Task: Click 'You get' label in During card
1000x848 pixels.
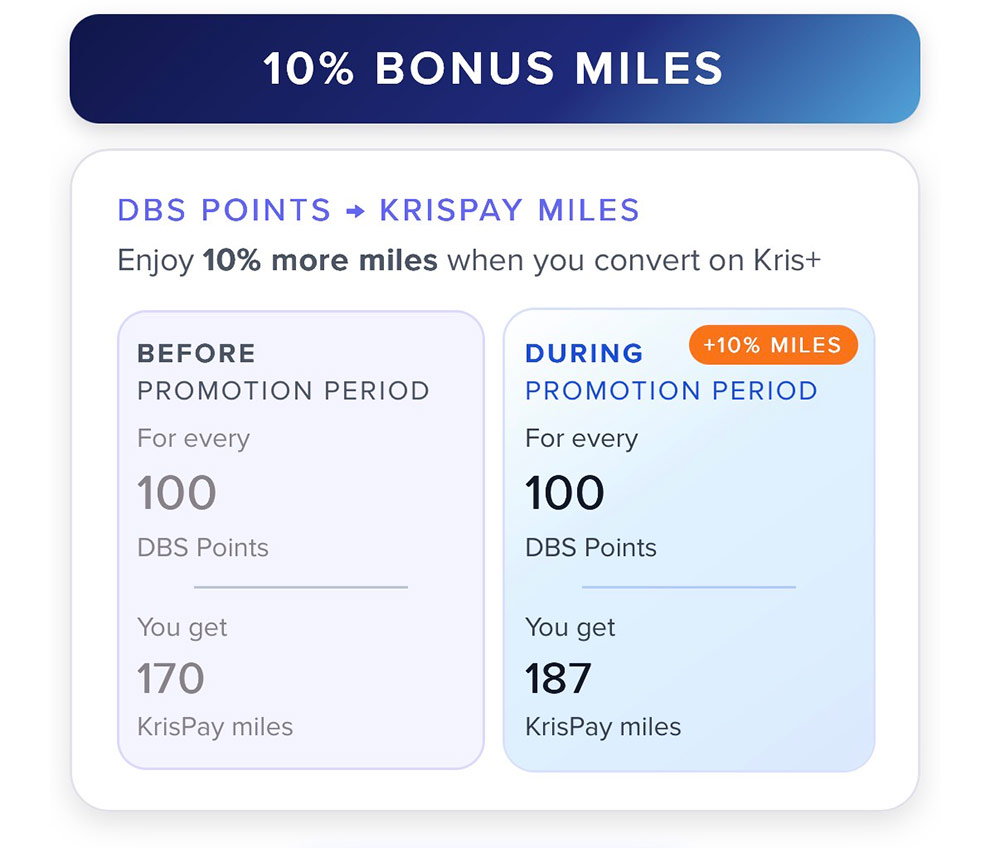Action: (570, 628)
